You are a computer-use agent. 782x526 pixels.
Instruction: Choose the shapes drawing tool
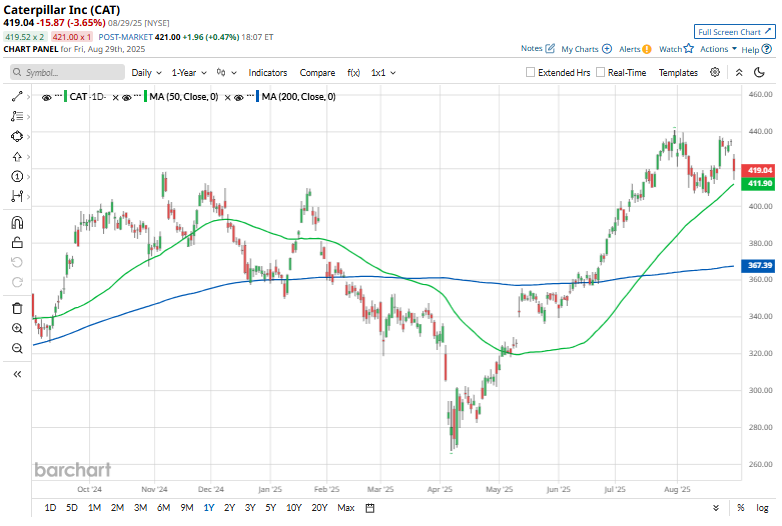tap(17, 136)
